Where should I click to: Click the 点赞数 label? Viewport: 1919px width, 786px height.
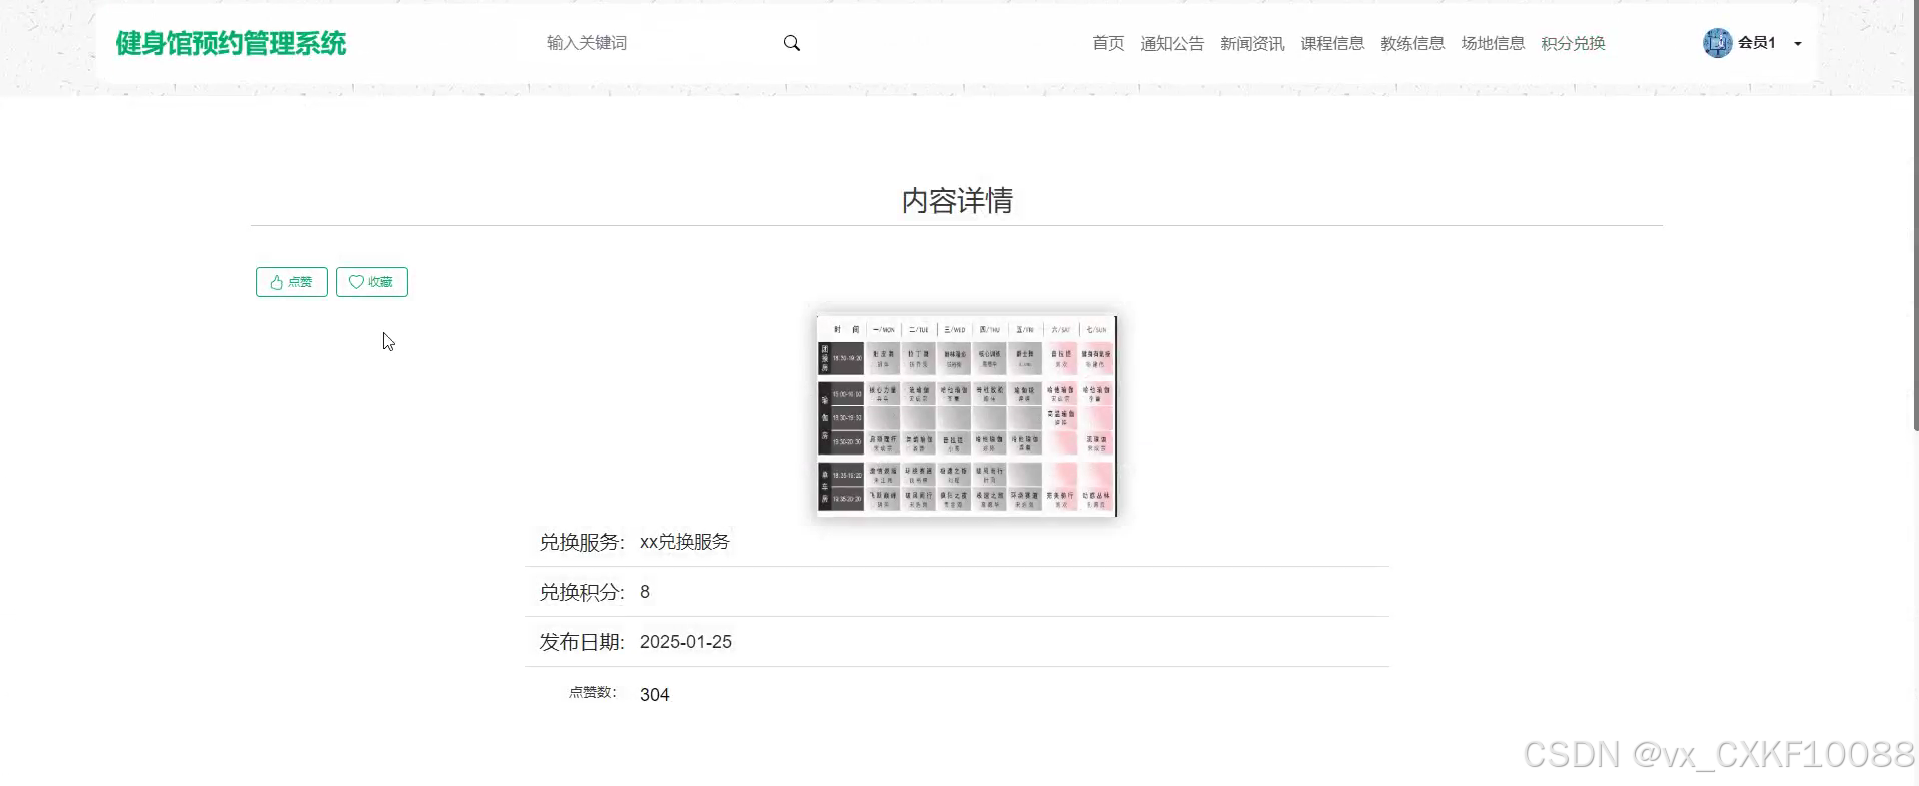click(x=593, y=692)
